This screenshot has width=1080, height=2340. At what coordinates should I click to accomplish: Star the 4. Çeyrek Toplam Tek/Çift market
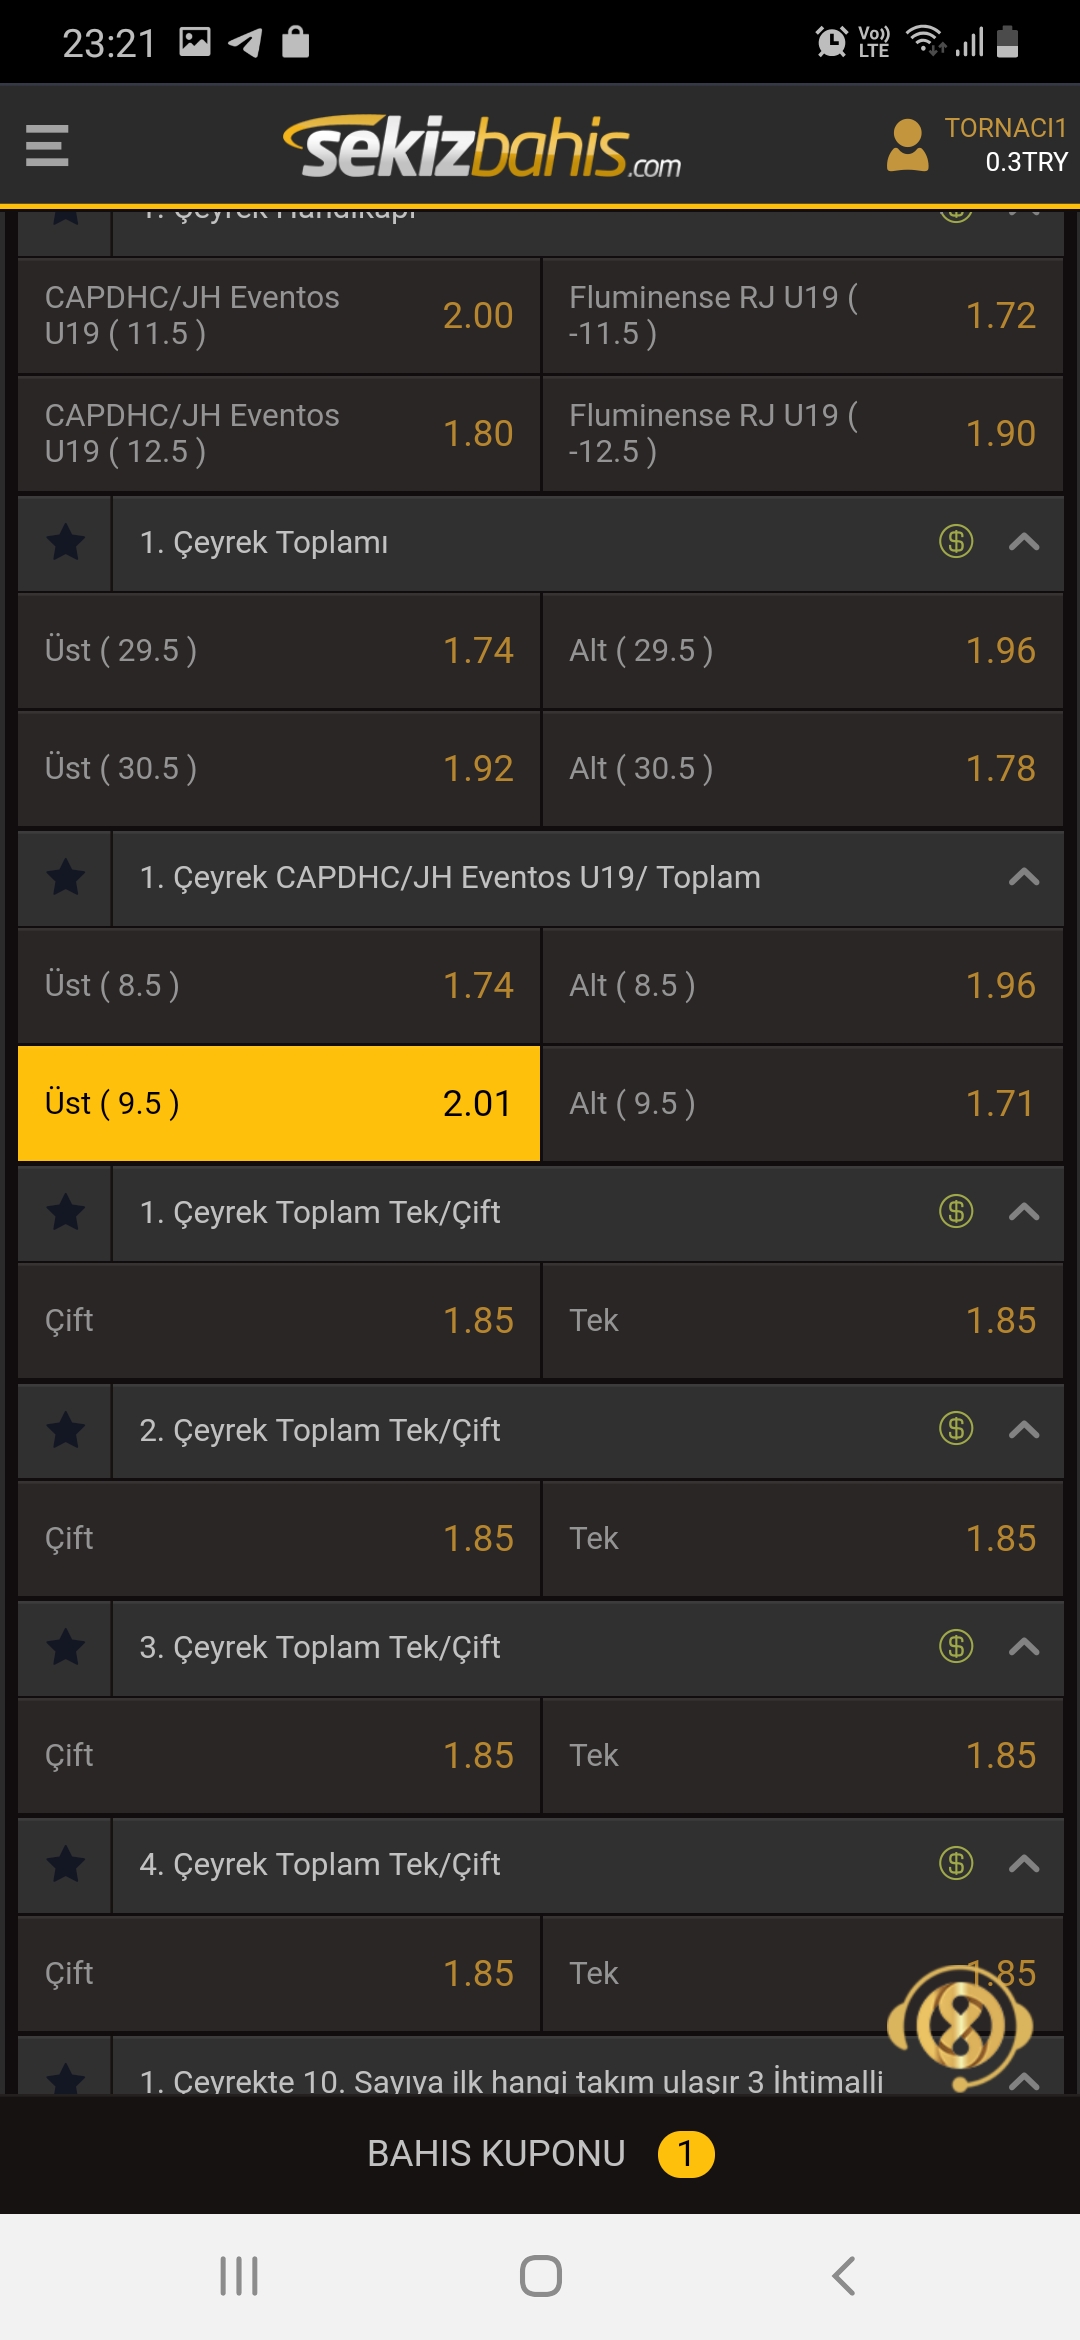point(66,1864)
